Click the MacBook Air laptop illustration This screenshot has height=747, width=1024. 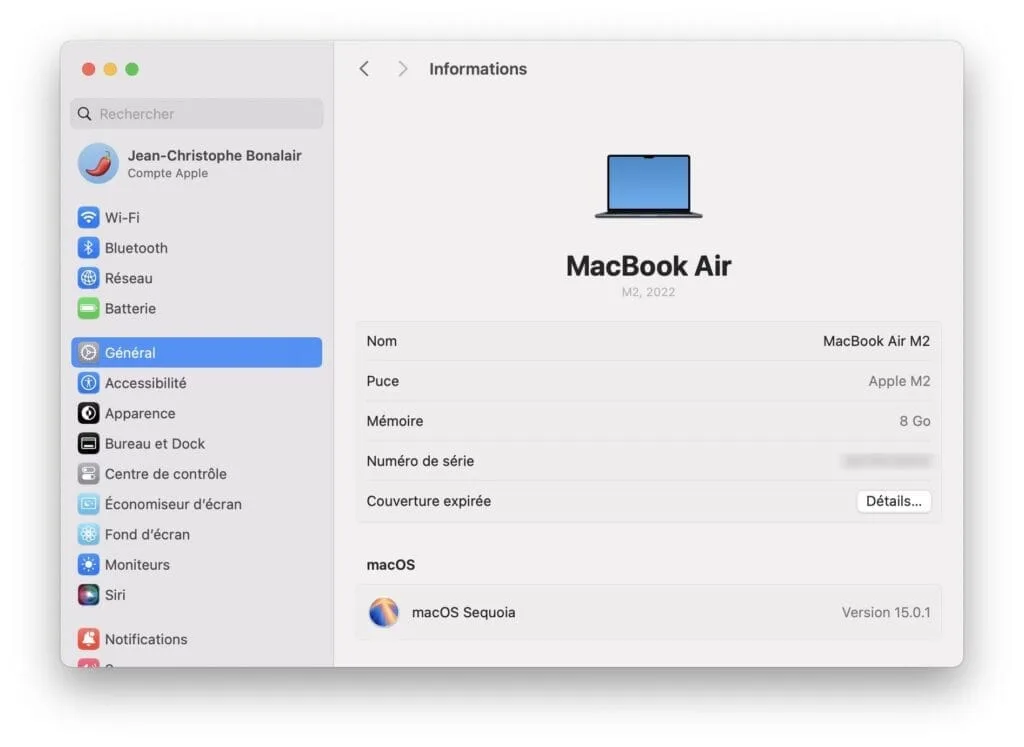648,186
